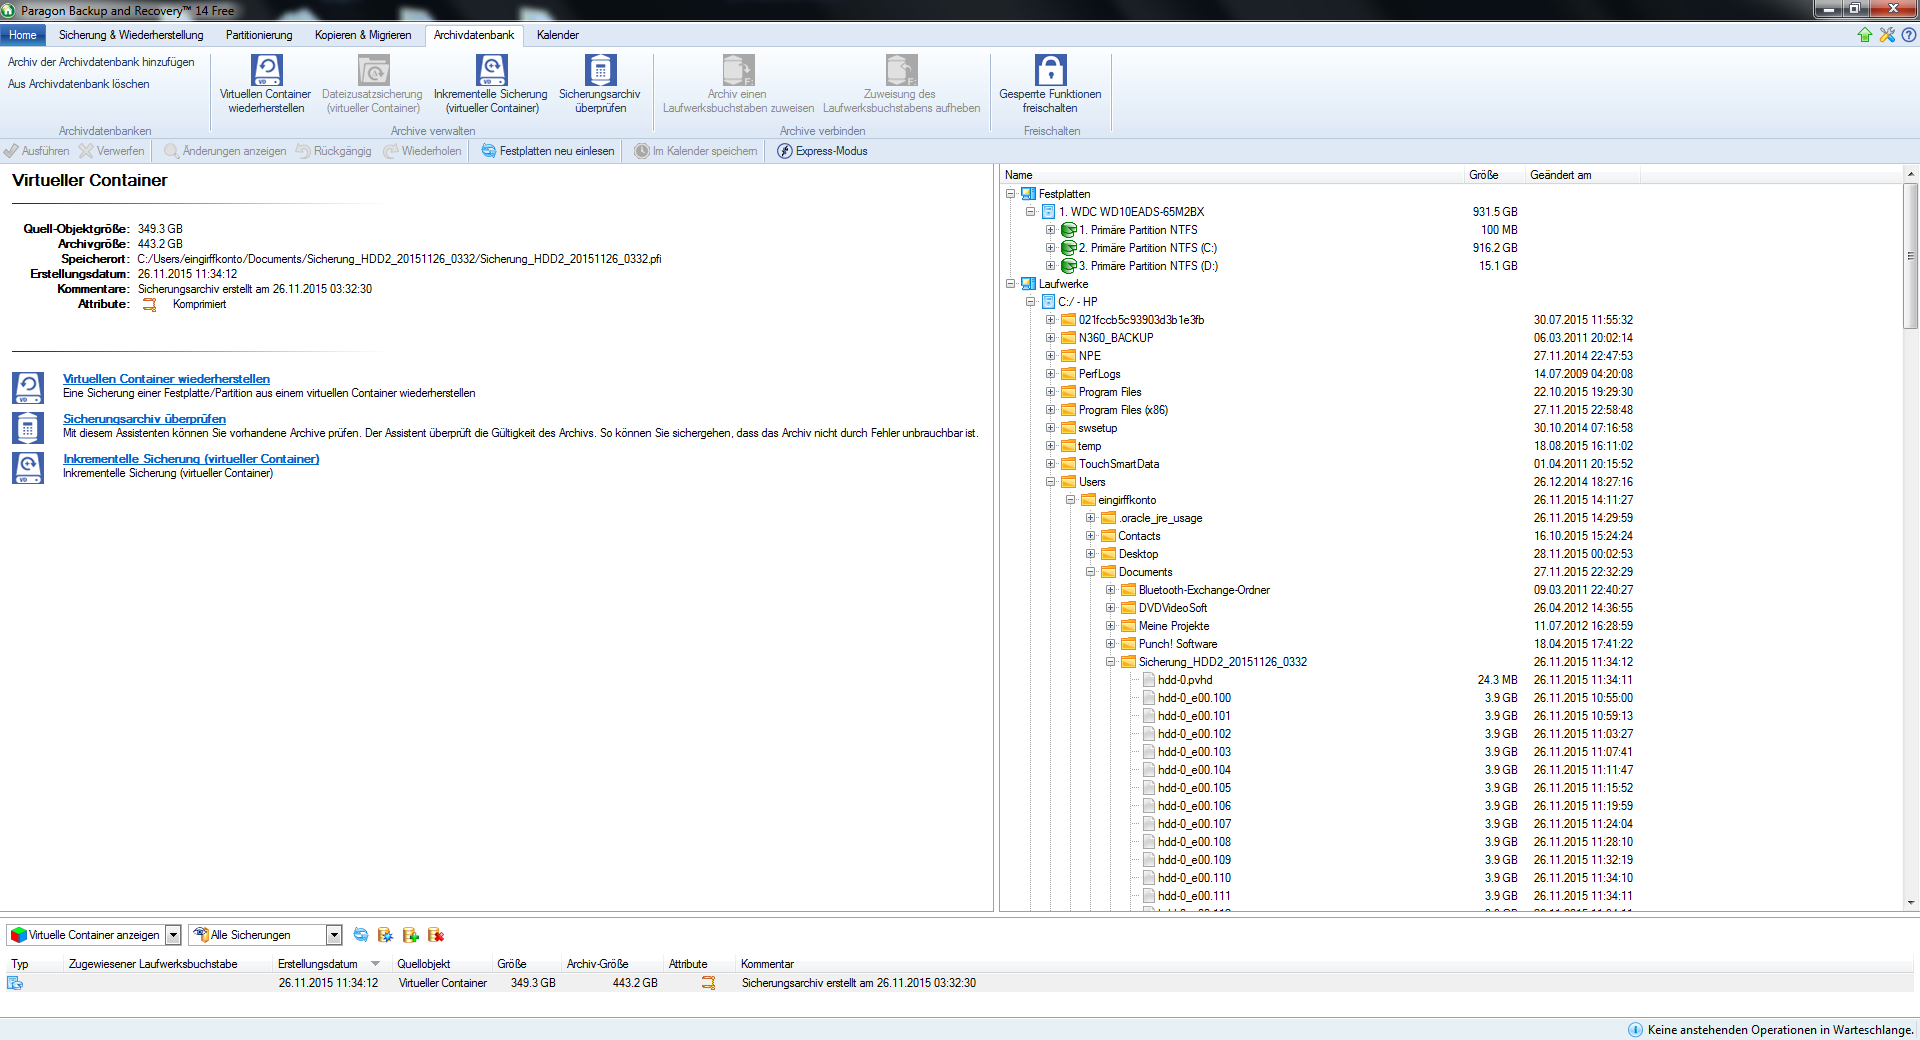
Task: Expand the Program Files (x86) folder
Action: coord(1050,410)
